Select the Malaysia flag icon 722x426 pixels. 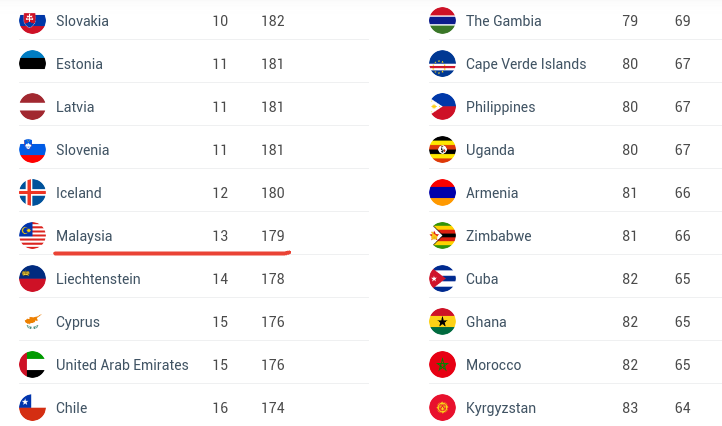[32, 235]
